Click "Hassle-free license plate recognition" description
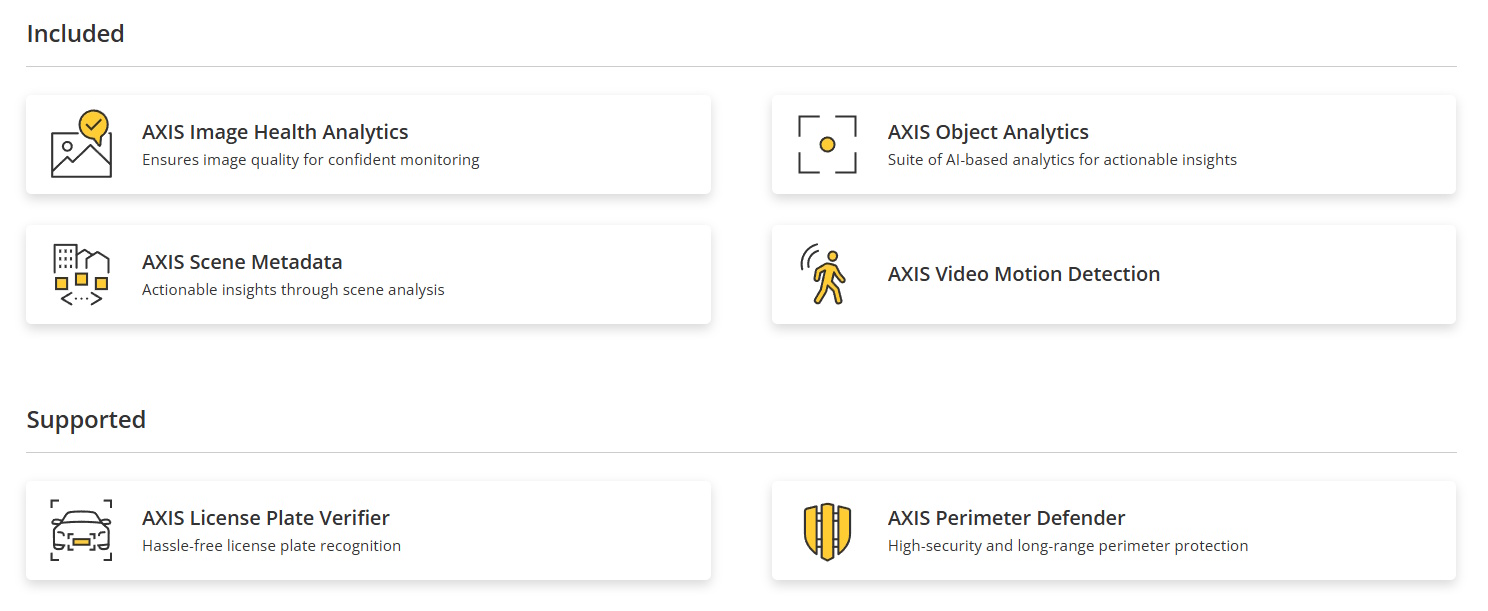This screenshot has width=1488, height=611. click(271, 546)
